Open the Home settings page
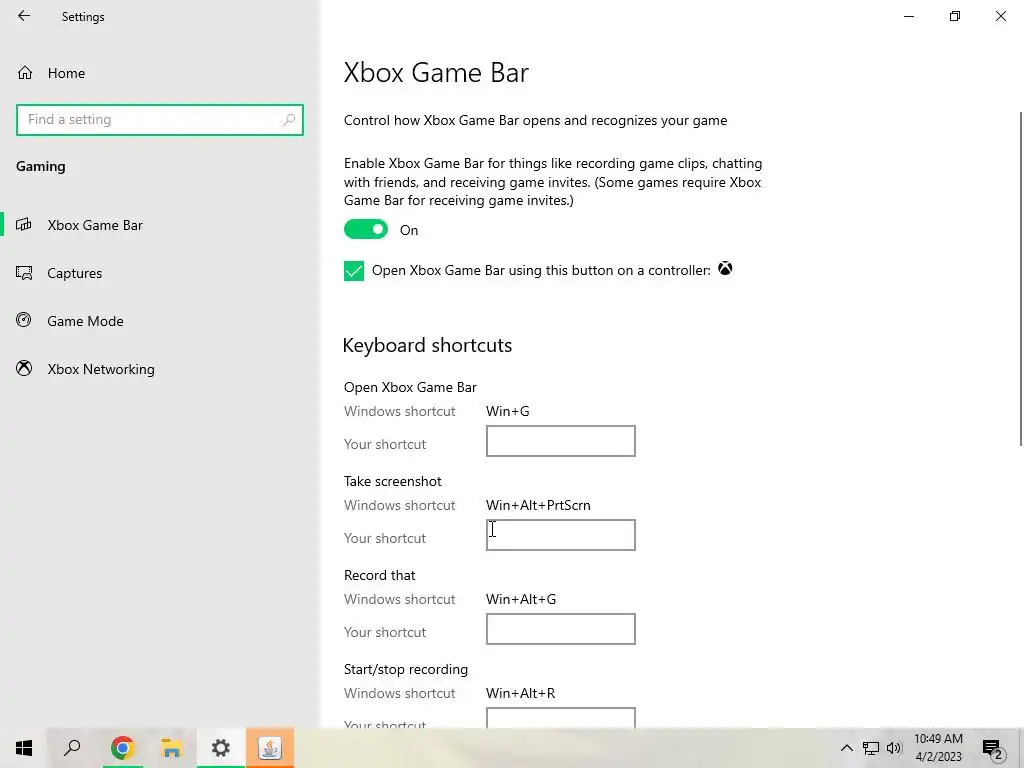1024x768 pixels. tap(66, 73)
